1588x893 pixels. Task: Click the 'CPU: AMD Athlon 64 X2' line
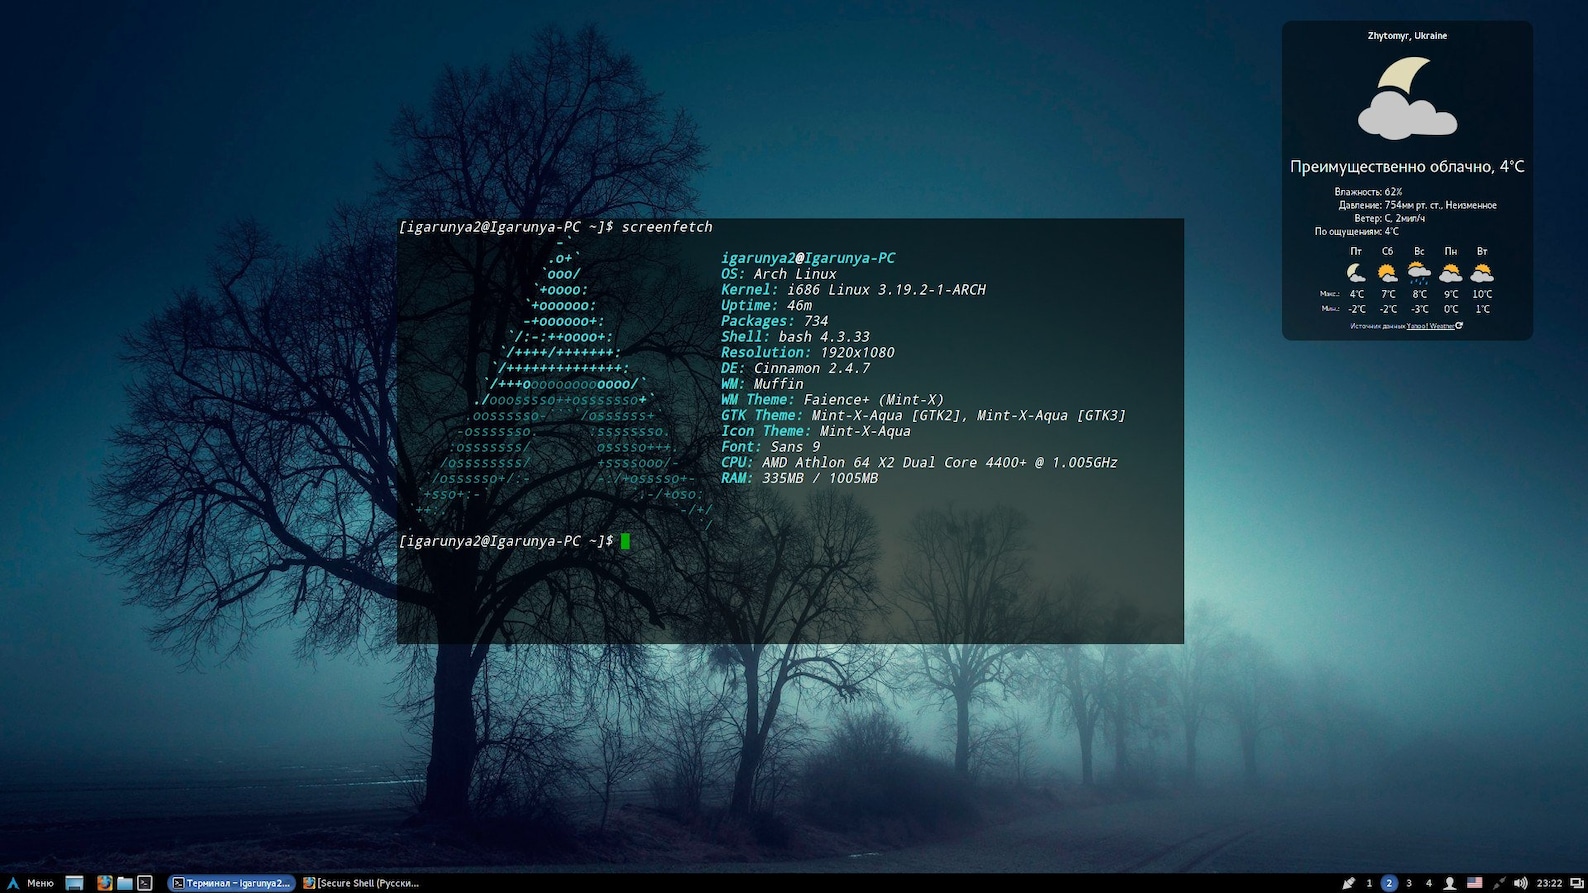coord(919,463)
